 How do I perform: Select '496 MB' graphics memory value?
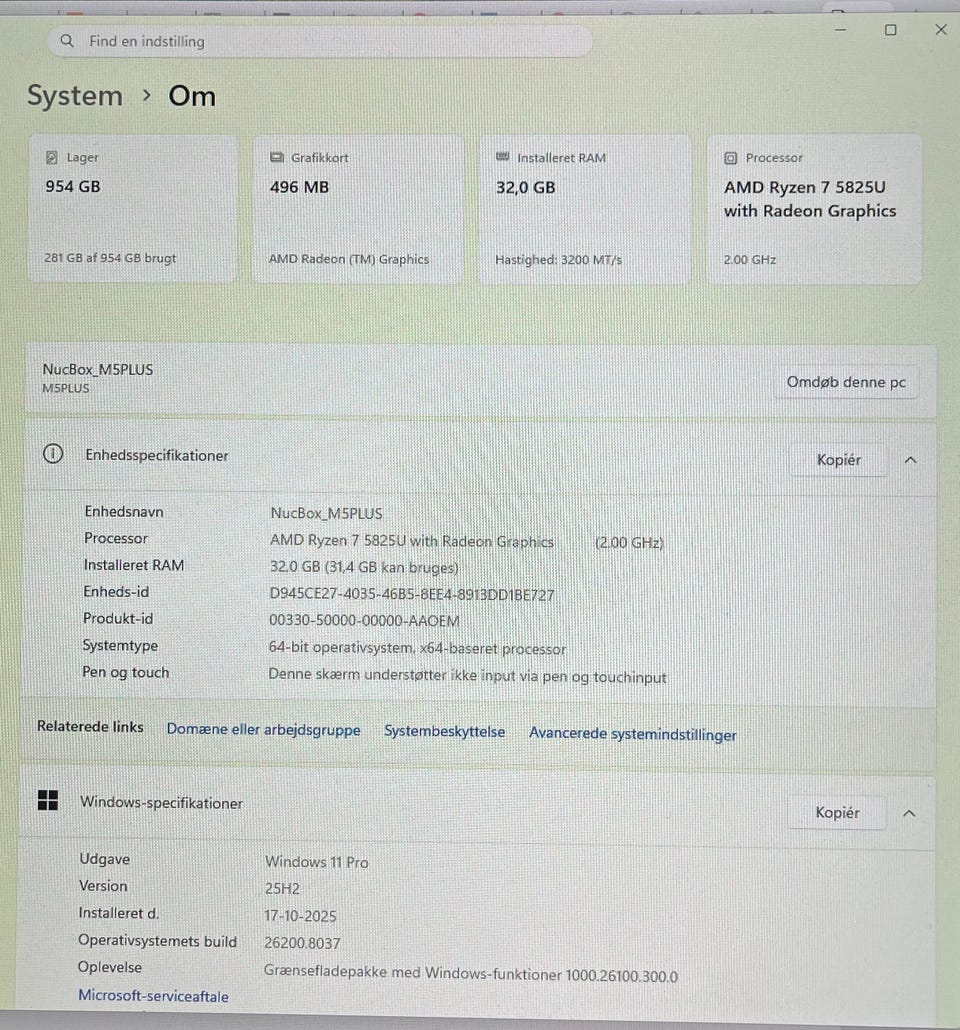299,187
